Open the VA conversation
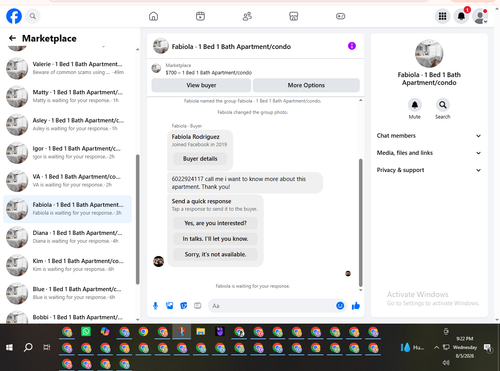This screenshot has height=371, width=500. coord(67,181)
